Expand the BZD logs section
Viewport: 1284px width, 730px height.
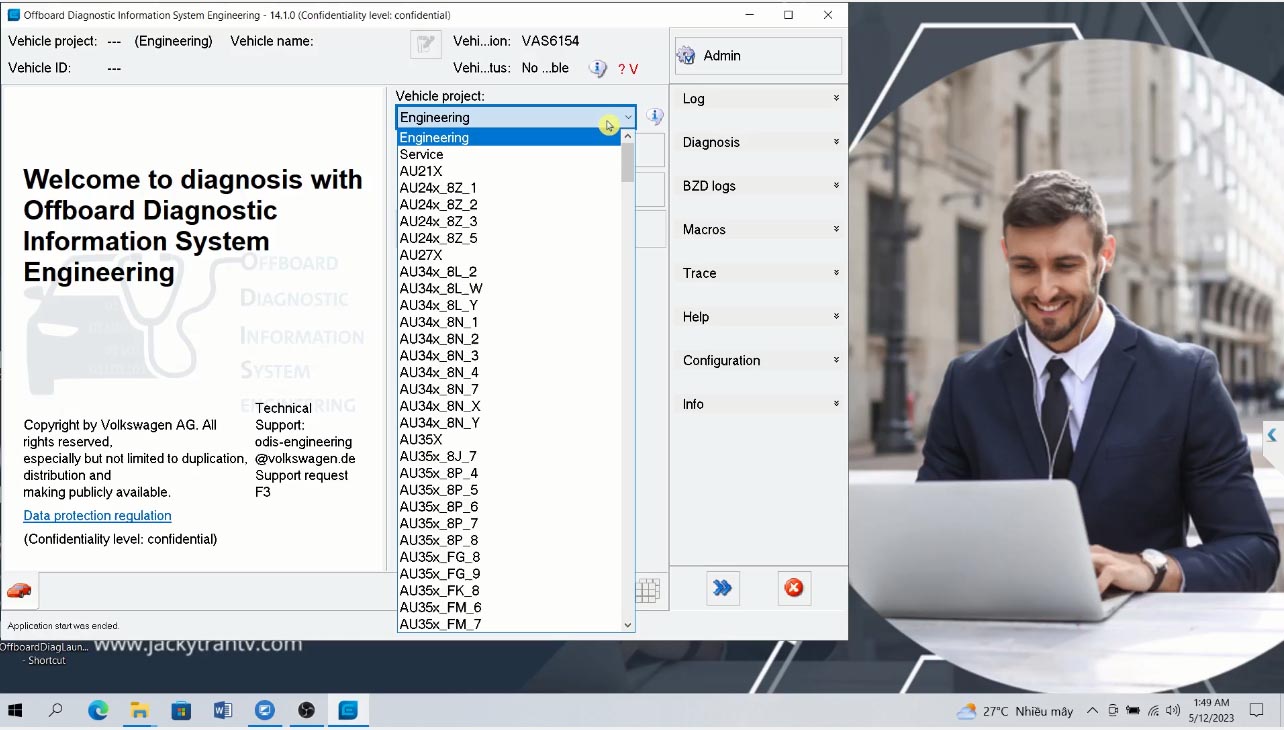click(759, 186)
